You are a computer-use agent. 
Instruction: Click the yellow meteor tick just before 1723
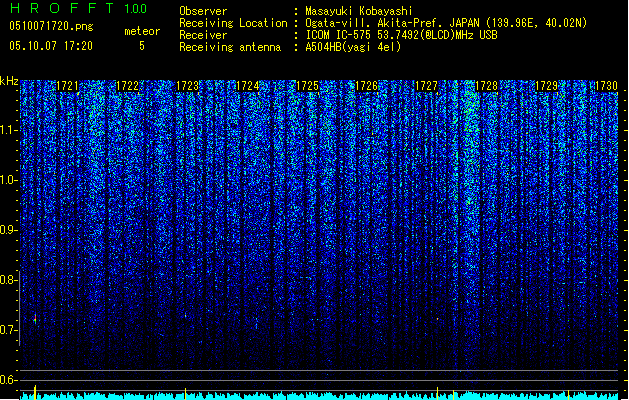[x=185, y=393]
